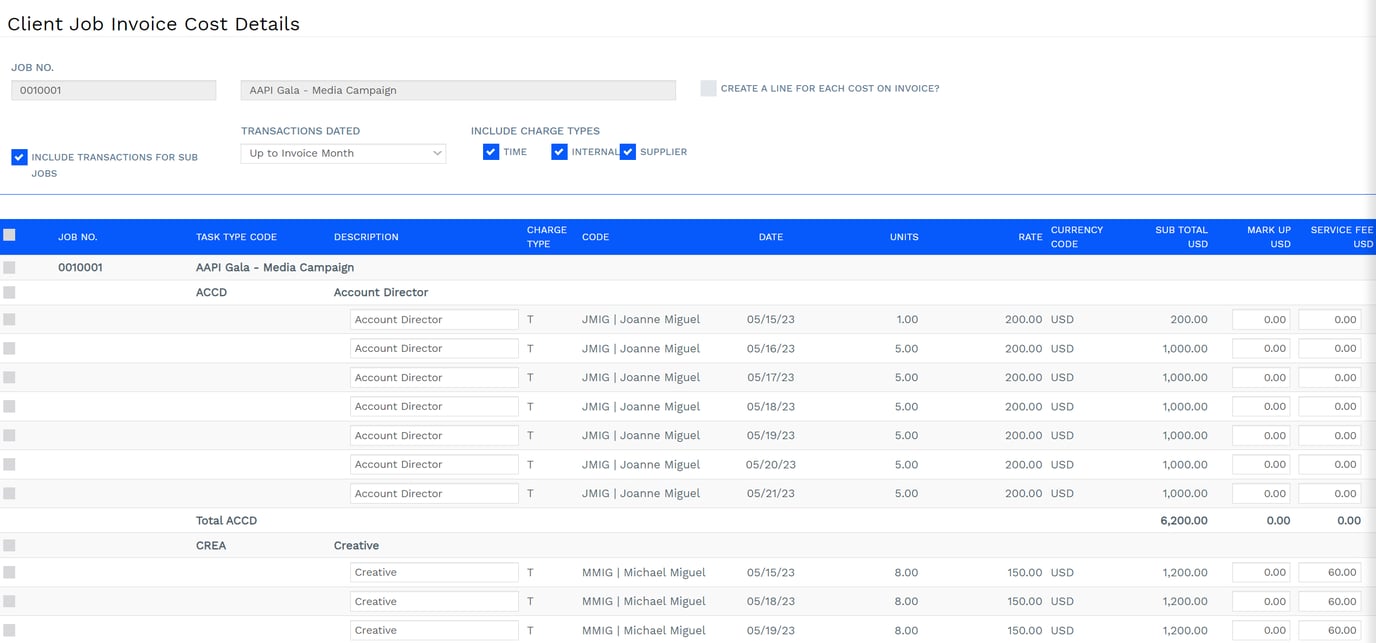Click MMIG | Michael Miguel on 05/15/23 row

coord(644,572)
